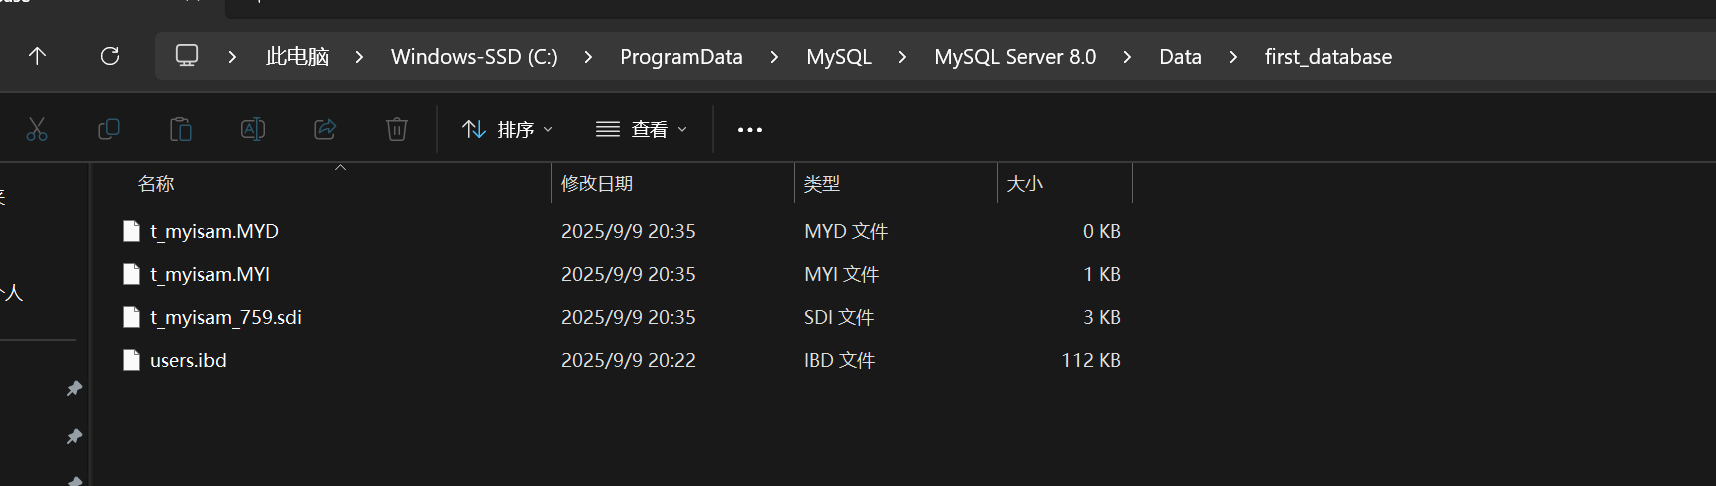This screenshot has width=1716, height=486.
Task: Sort by 修改日期 column header
Action: tap(597, 184)
